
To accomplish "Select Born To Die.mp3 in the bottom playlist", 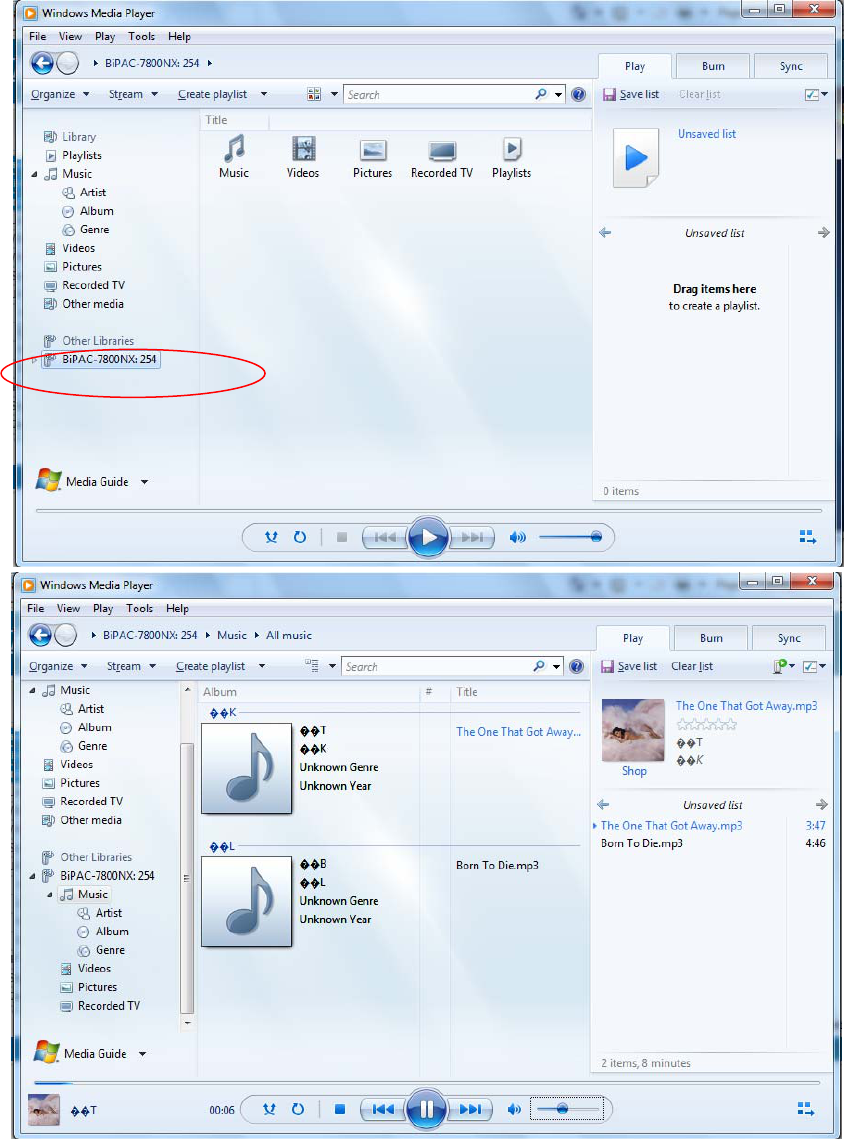I will [x=641, y=843].
